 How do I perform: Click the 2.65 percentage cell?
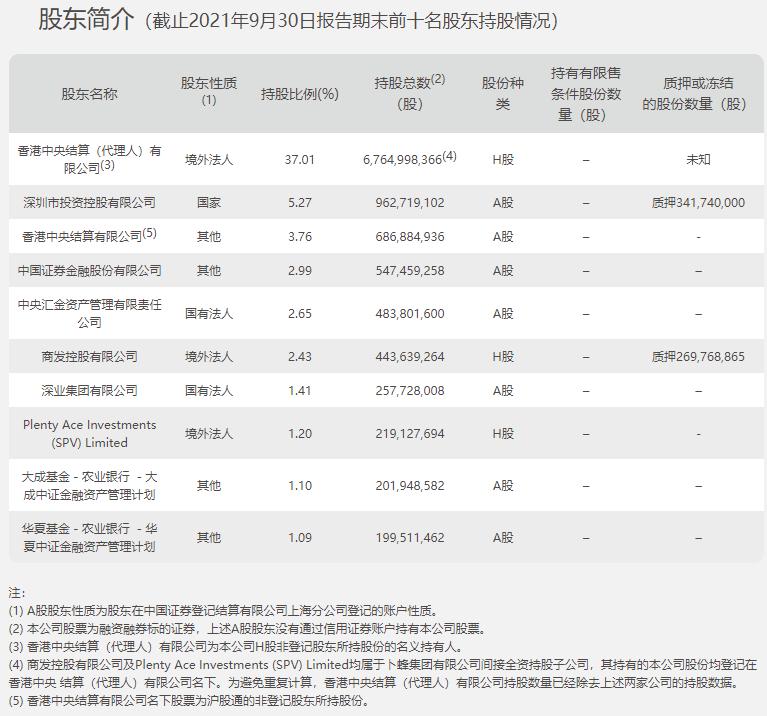(299, 313)
